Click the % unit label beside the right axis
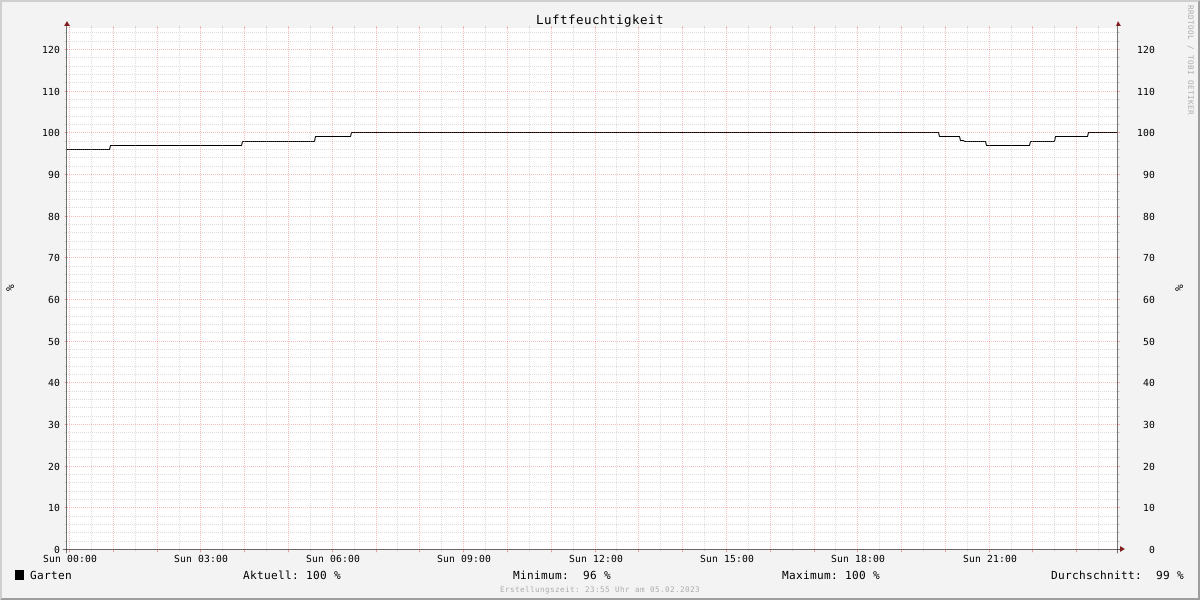The height and width of the screenshot is (600, 1200). pos(1179,288)
